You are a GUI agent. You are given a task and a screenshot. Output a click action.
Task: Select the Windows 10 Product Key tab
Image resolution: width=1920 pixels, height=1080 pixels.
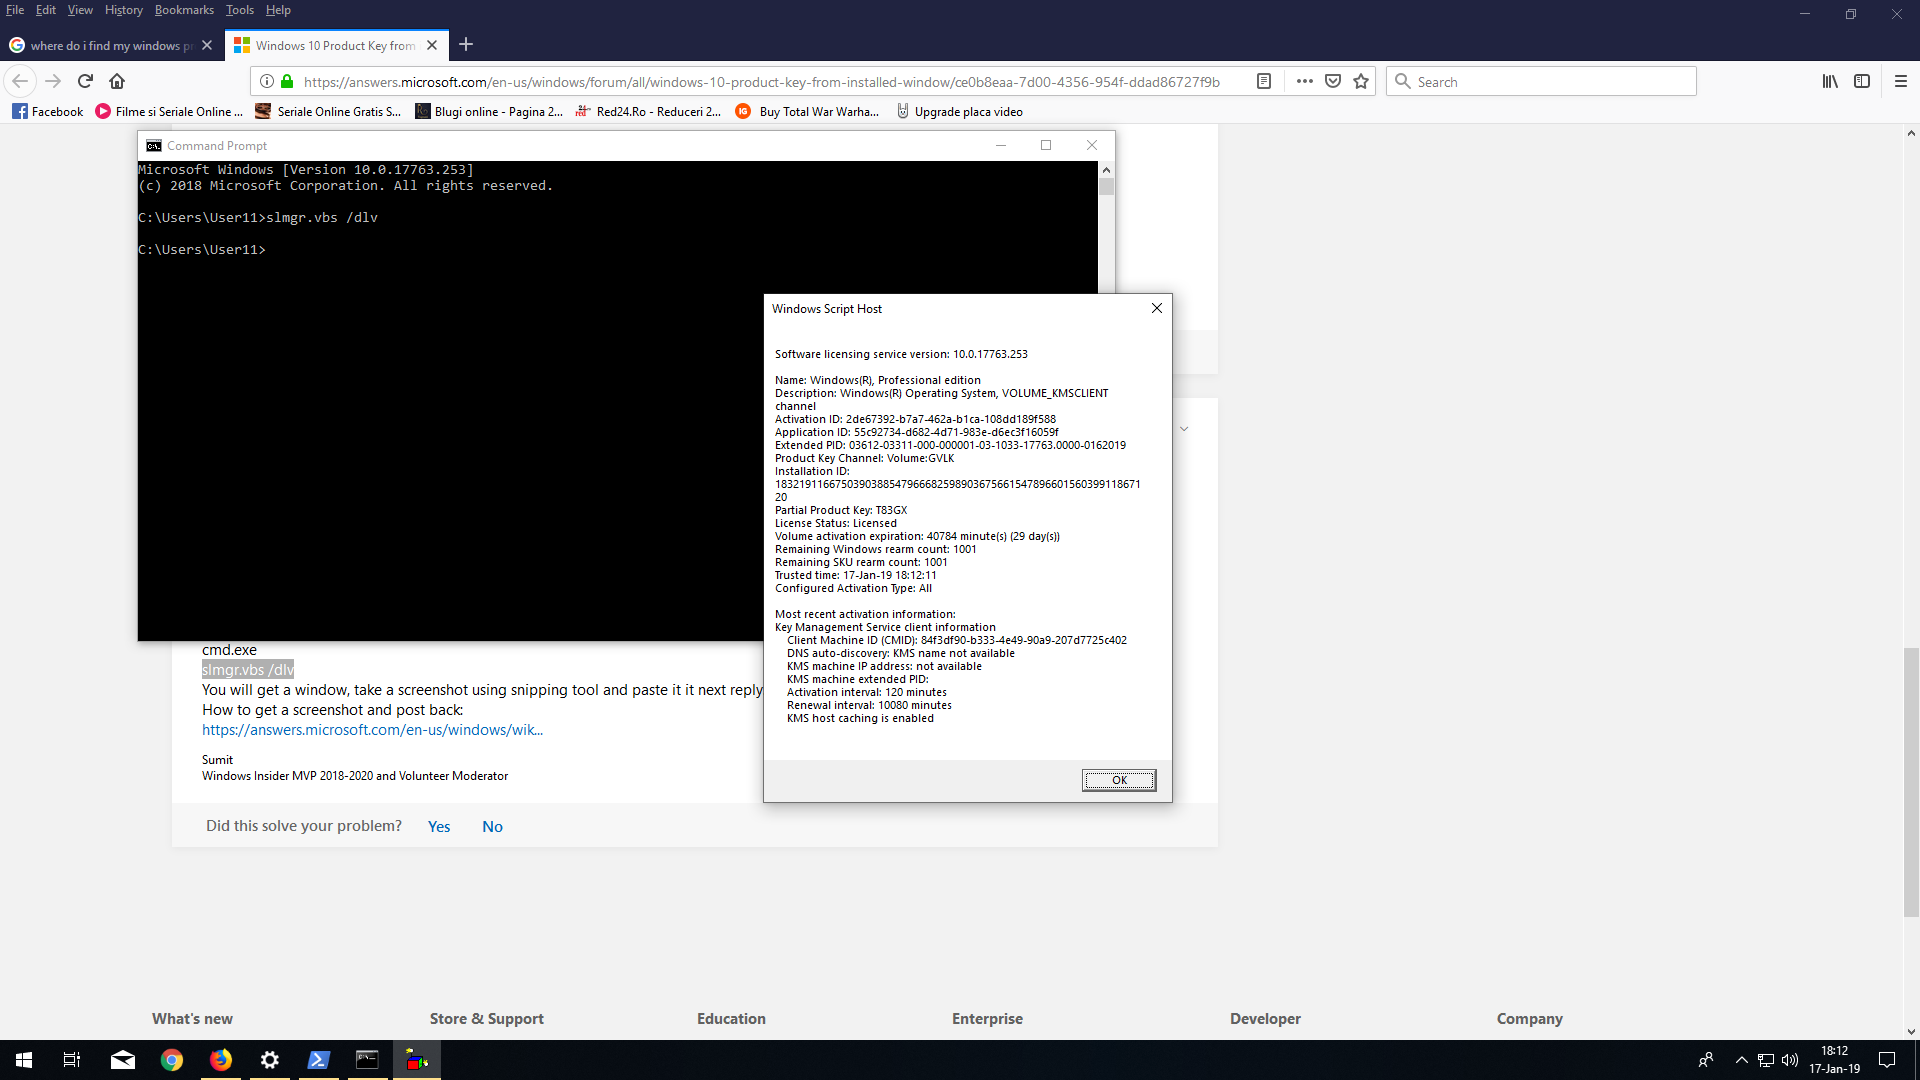tap(336, 45)
